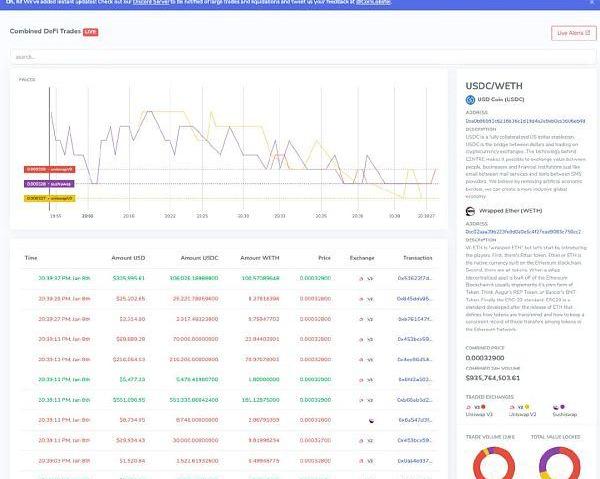Viewport: 600px width, 479px height.
Task: Click the yellow uniswapV2 price label on the chart
Action: point(50,198)
